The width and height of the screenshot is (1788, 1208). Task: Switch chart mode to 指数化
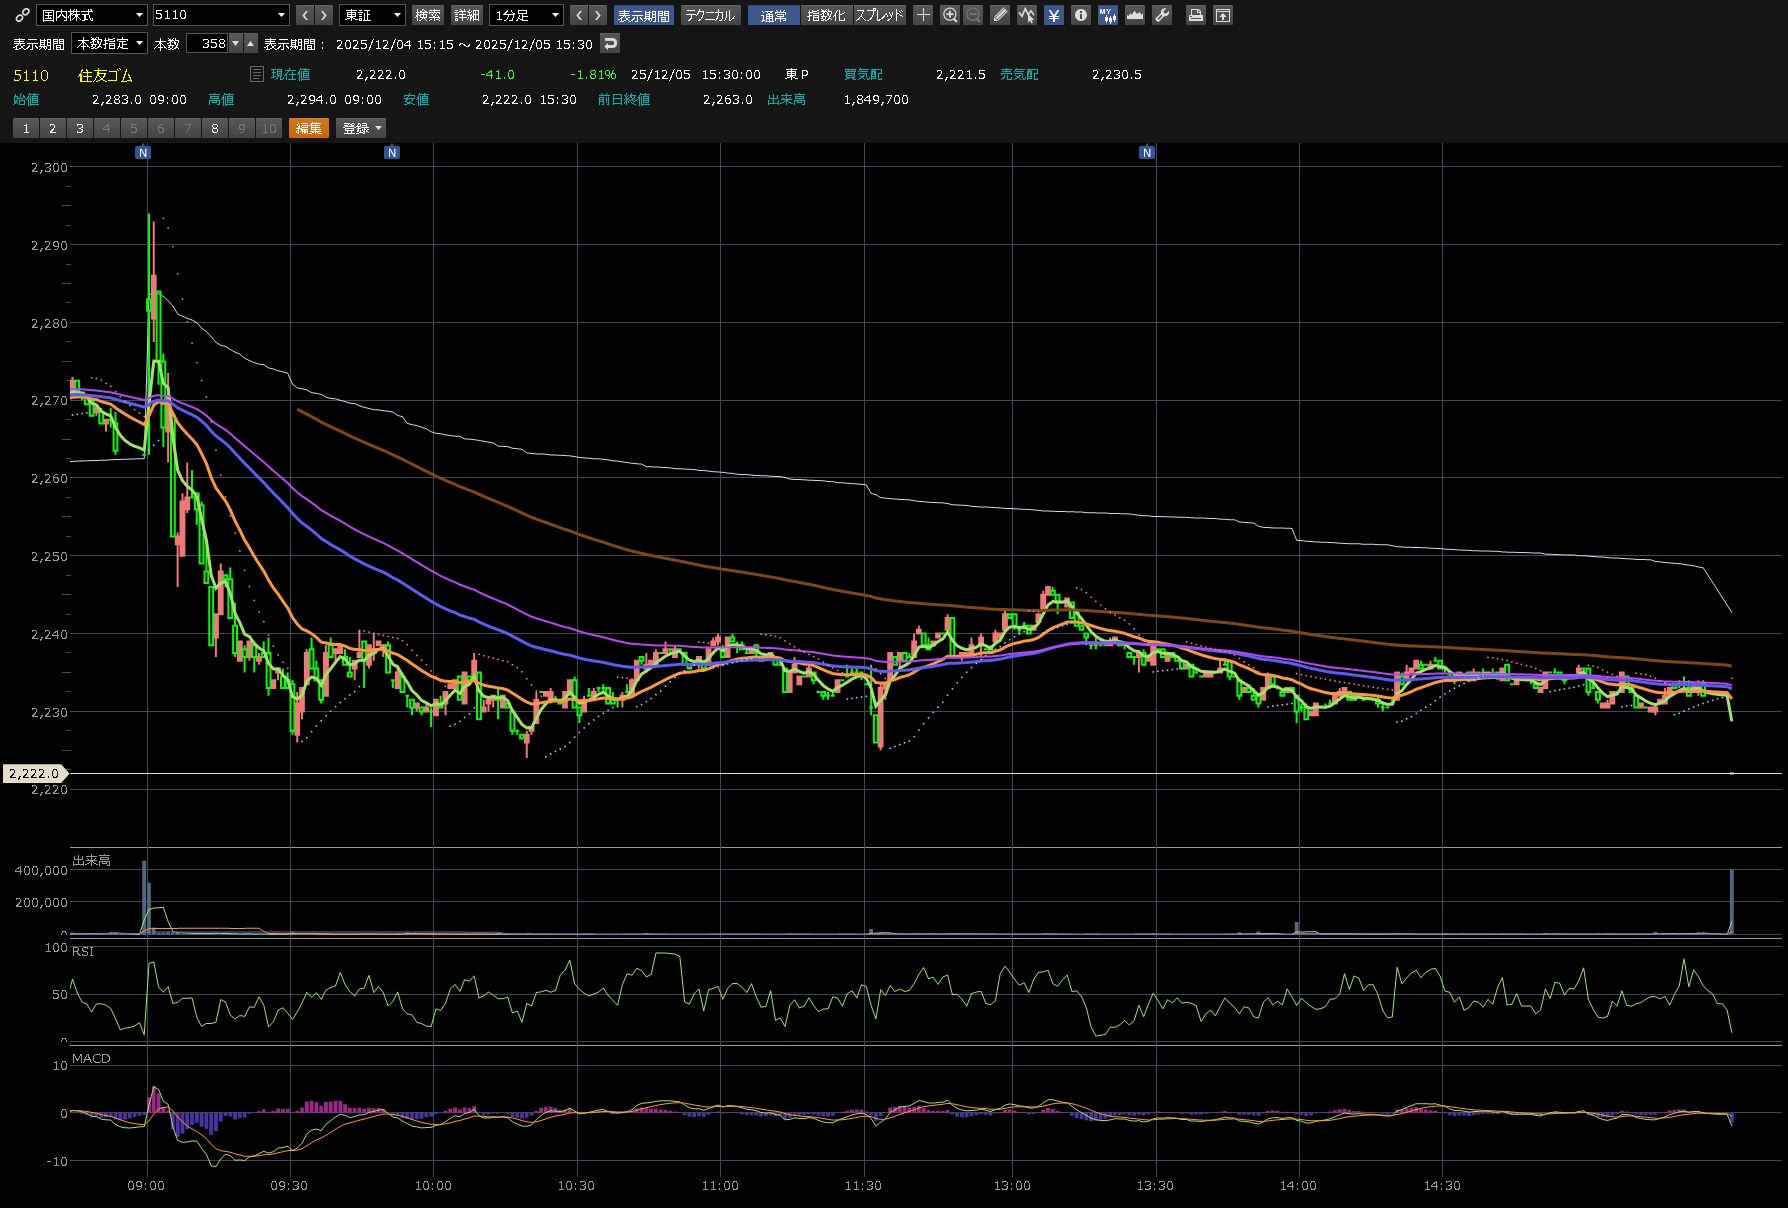[x=825, y=15]
